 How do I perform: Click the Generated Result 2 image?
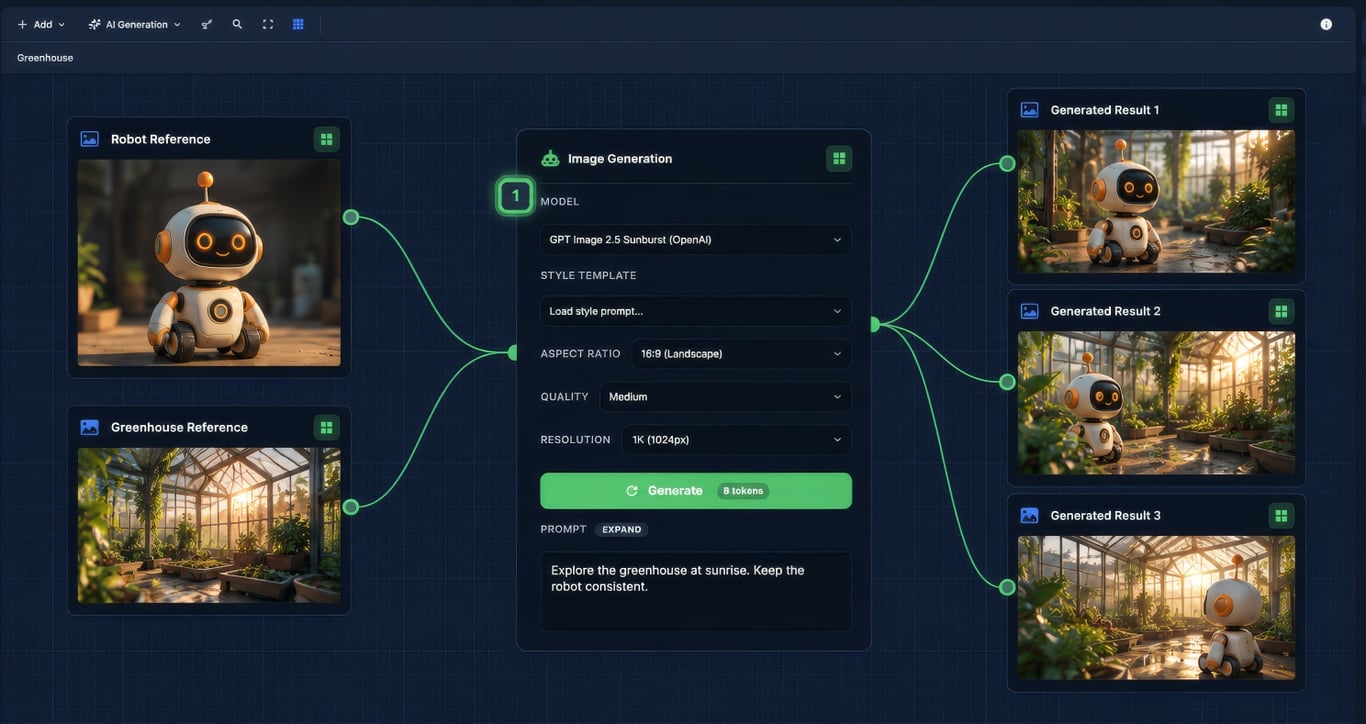[x=1156, y=403]
